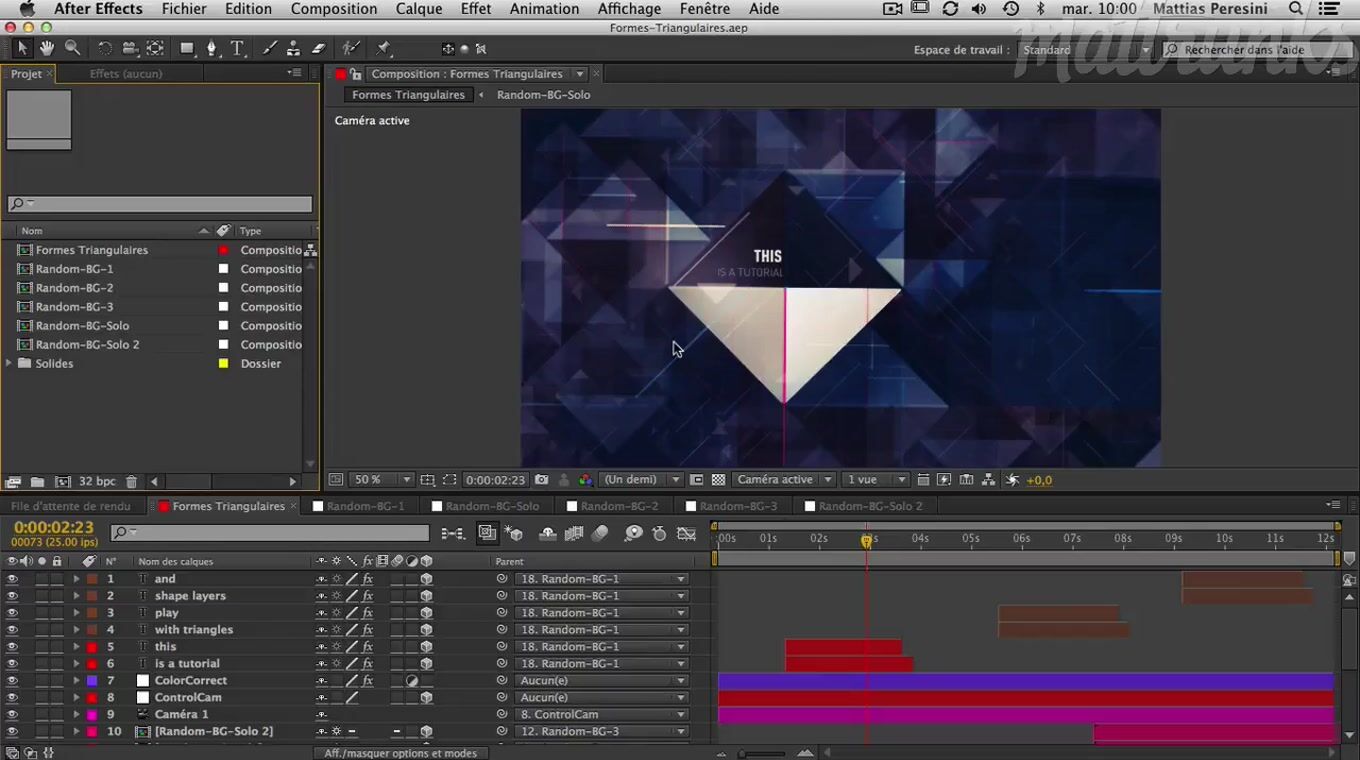Expand the Solides folder

tap(9, 364)
